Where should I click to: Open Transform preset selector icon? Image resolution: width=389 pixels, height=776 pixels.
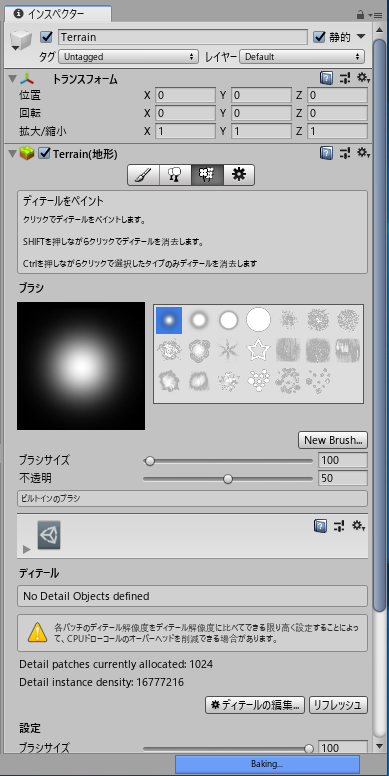(345, 78)
